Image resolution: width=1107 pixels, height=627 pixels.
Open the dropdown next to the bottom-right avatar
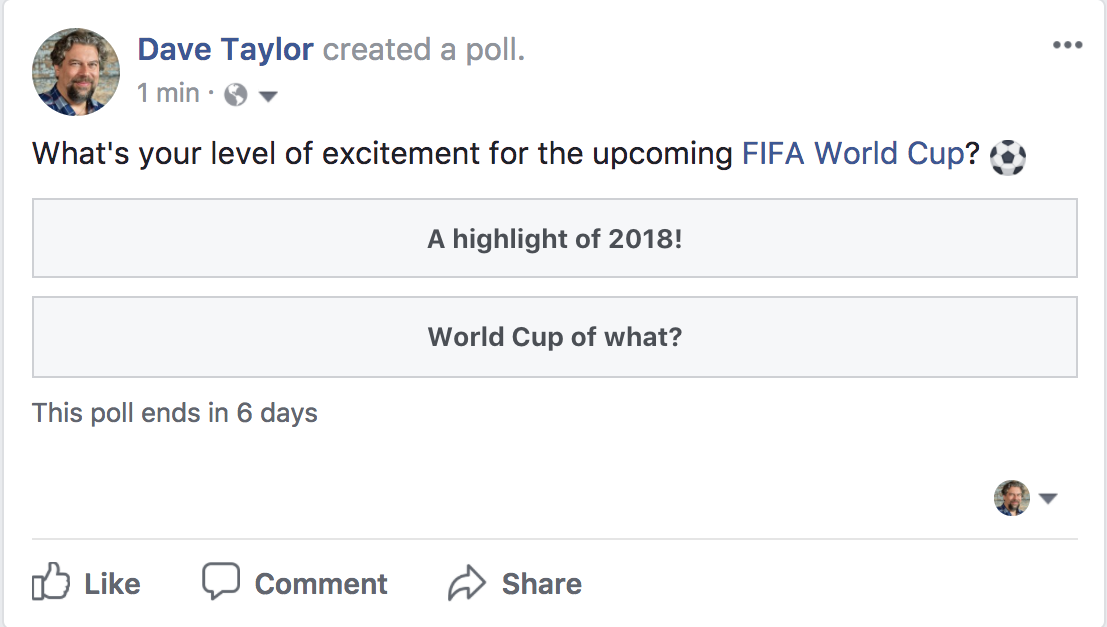tap(1048, 498)
